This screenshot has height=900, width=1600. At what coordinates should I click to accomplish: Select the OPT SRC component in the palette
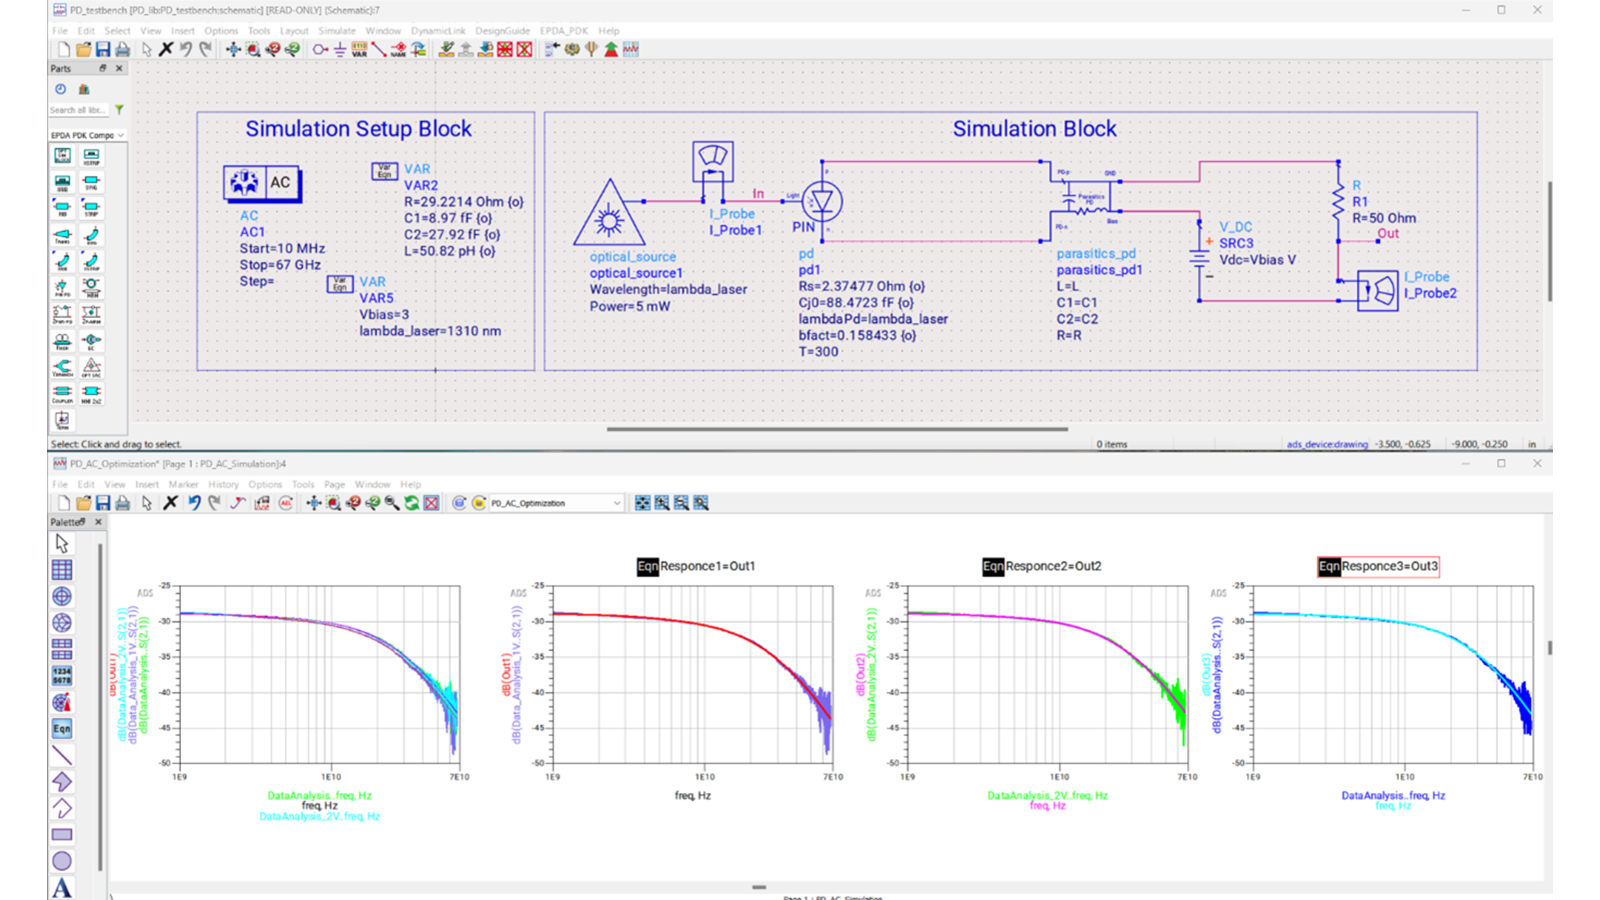[x=91, y=368]
